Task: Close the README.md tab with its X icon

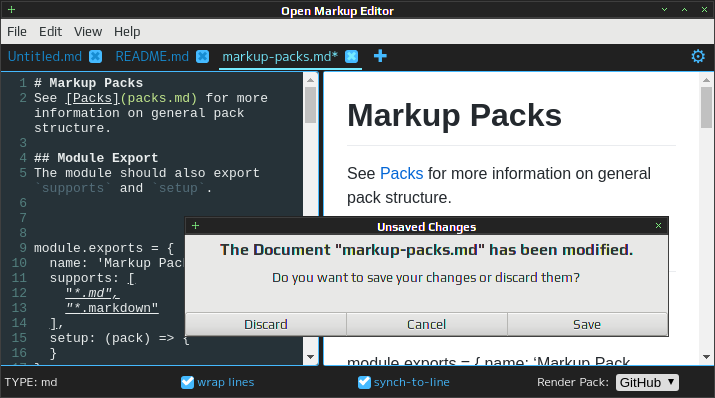Action: (202, 57)
